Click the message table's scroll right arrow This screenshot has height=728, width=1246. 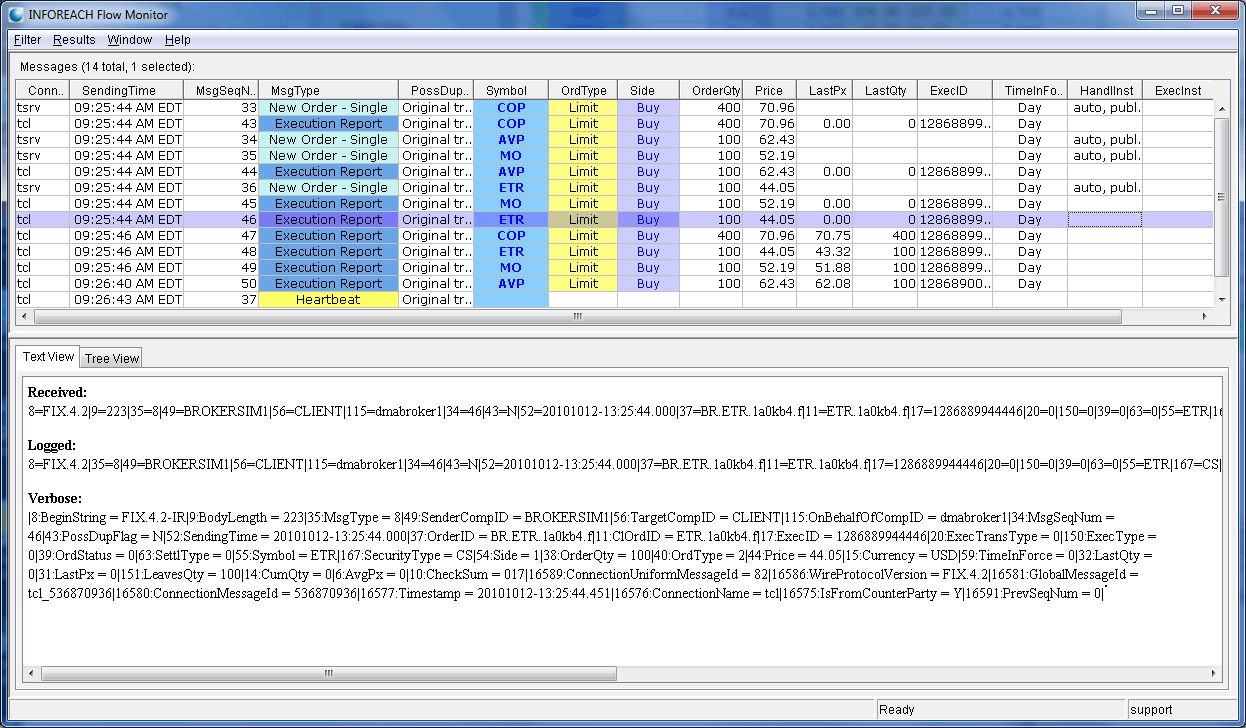(x=1205, y=317)
